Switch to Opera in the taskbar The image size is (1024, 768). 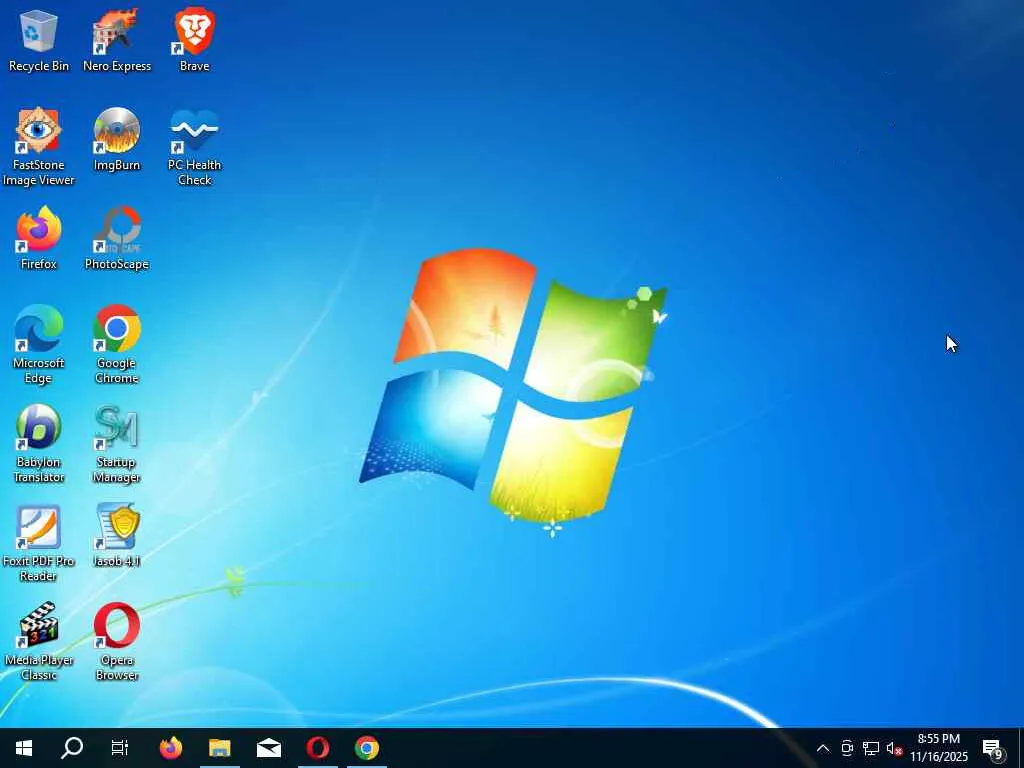(x=318, y=748)
